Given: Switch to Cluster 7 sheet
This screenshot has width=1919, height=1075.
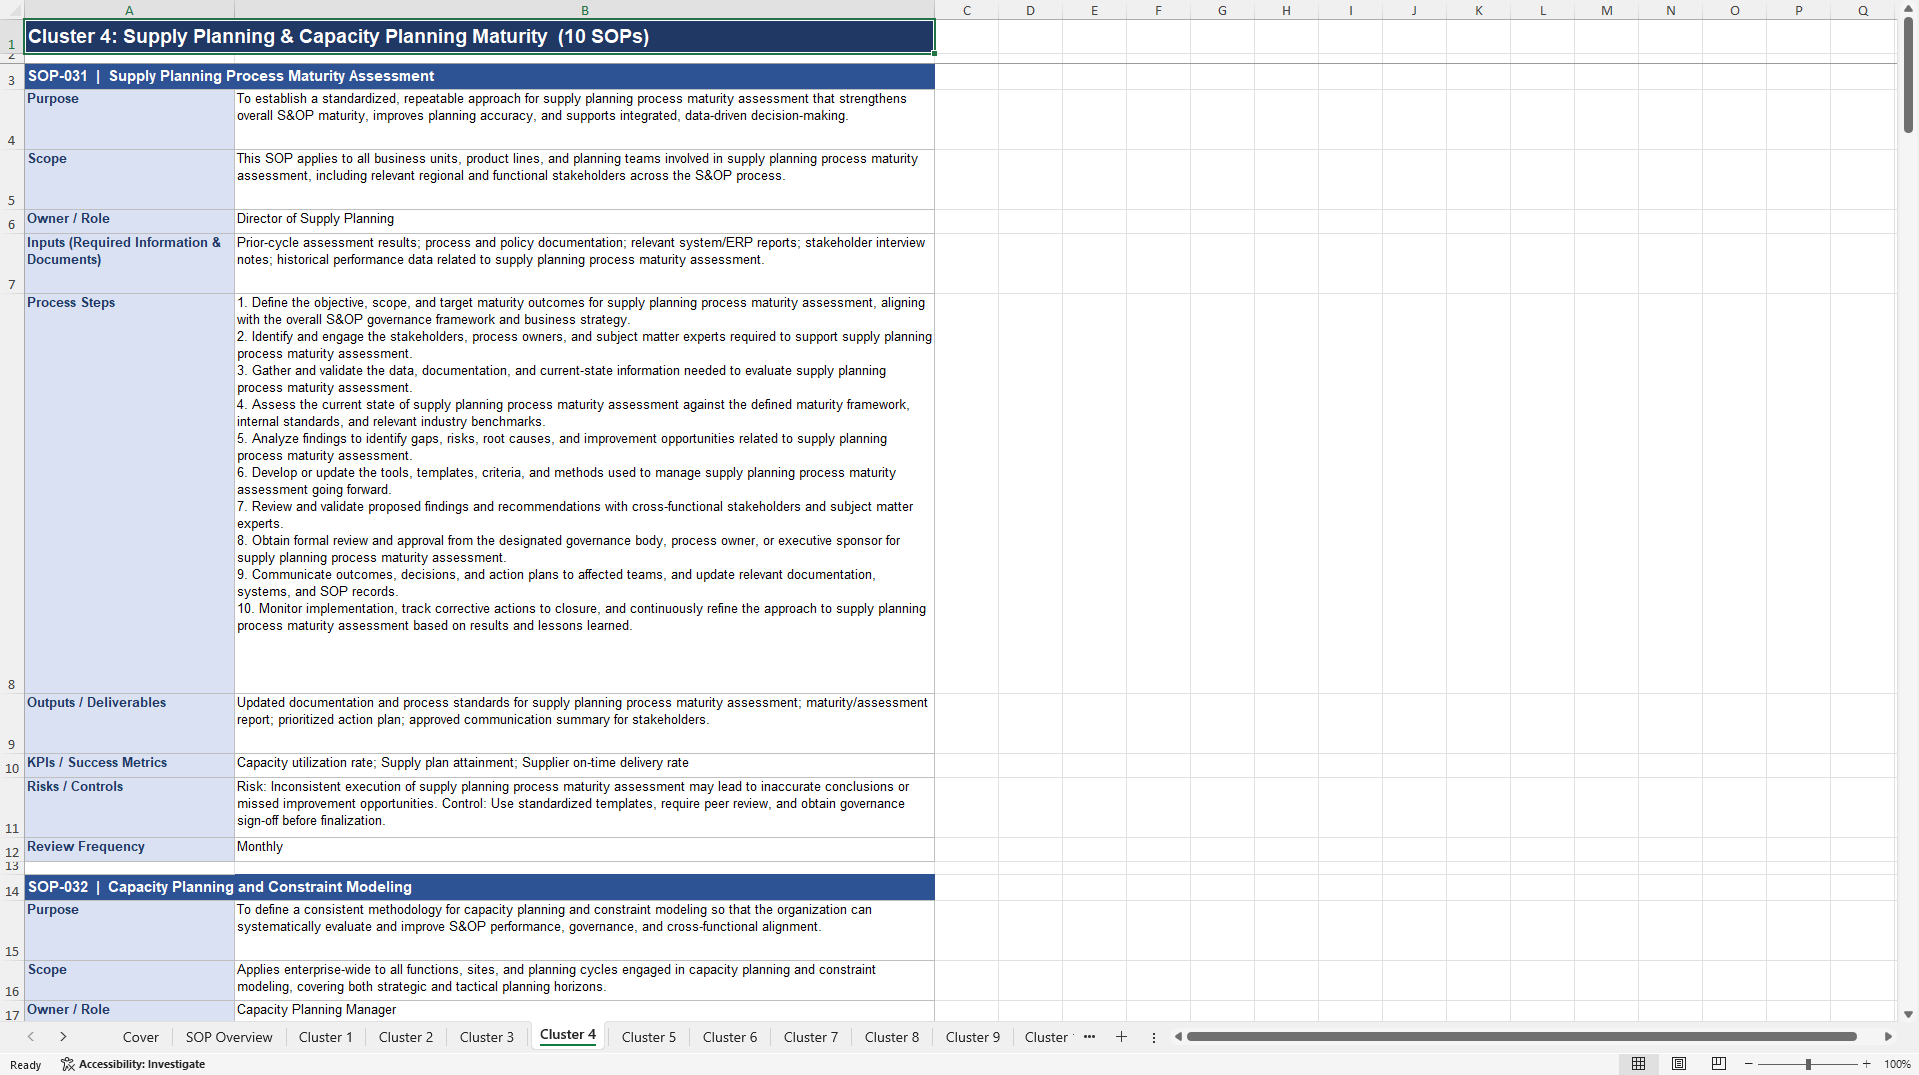Looking at the screenshot, I should click(x=811, y=1037).
